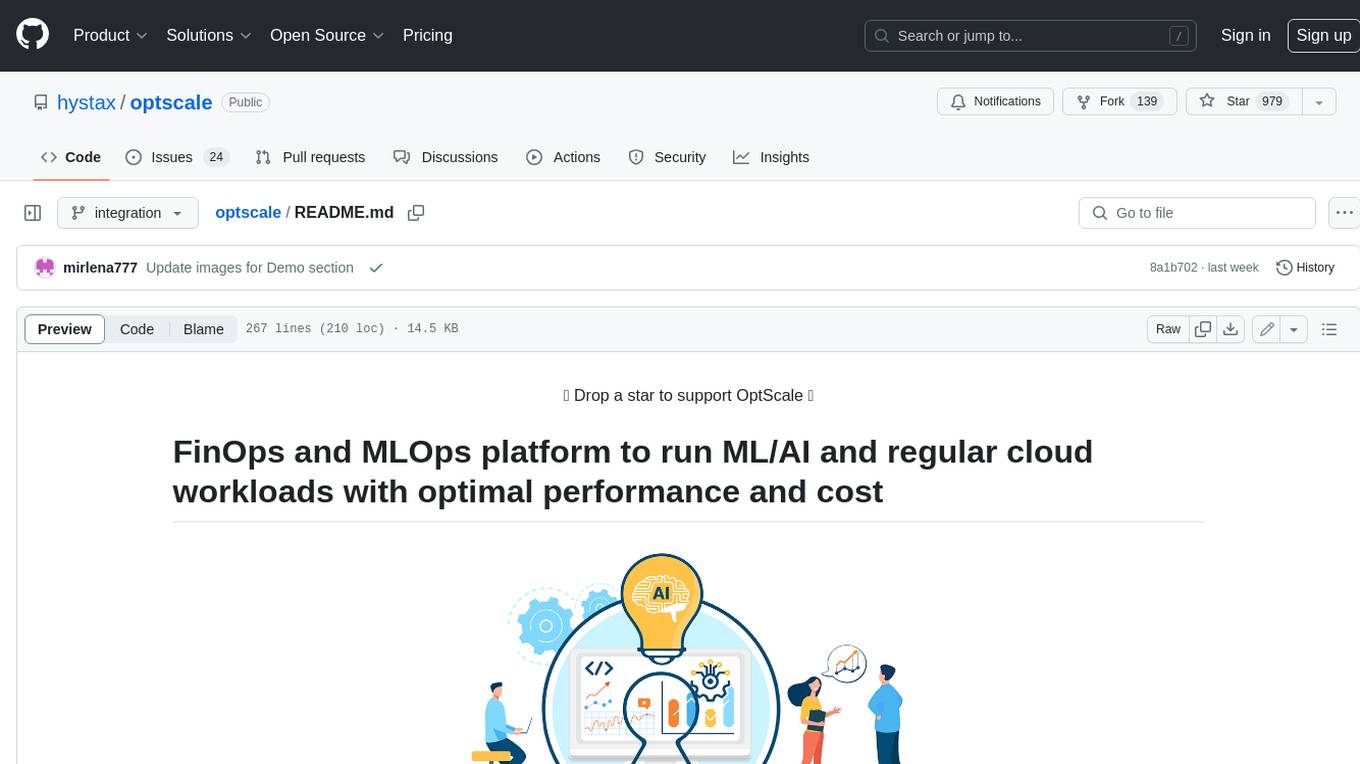This screenshot has width=1360, height=764.
Task: Switch to the Discussions tab
Action: point(445,157)
